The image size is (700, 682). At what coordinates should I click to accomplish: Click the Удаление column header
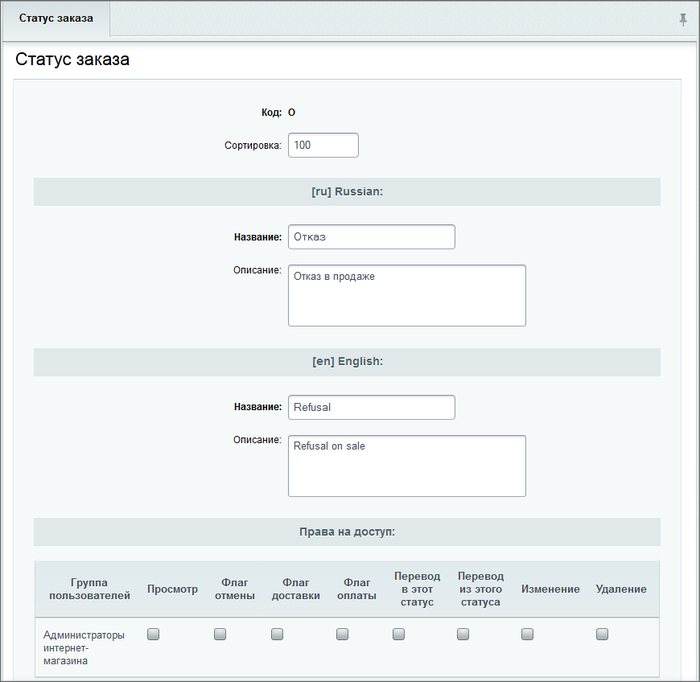click(x=621, y=589)
